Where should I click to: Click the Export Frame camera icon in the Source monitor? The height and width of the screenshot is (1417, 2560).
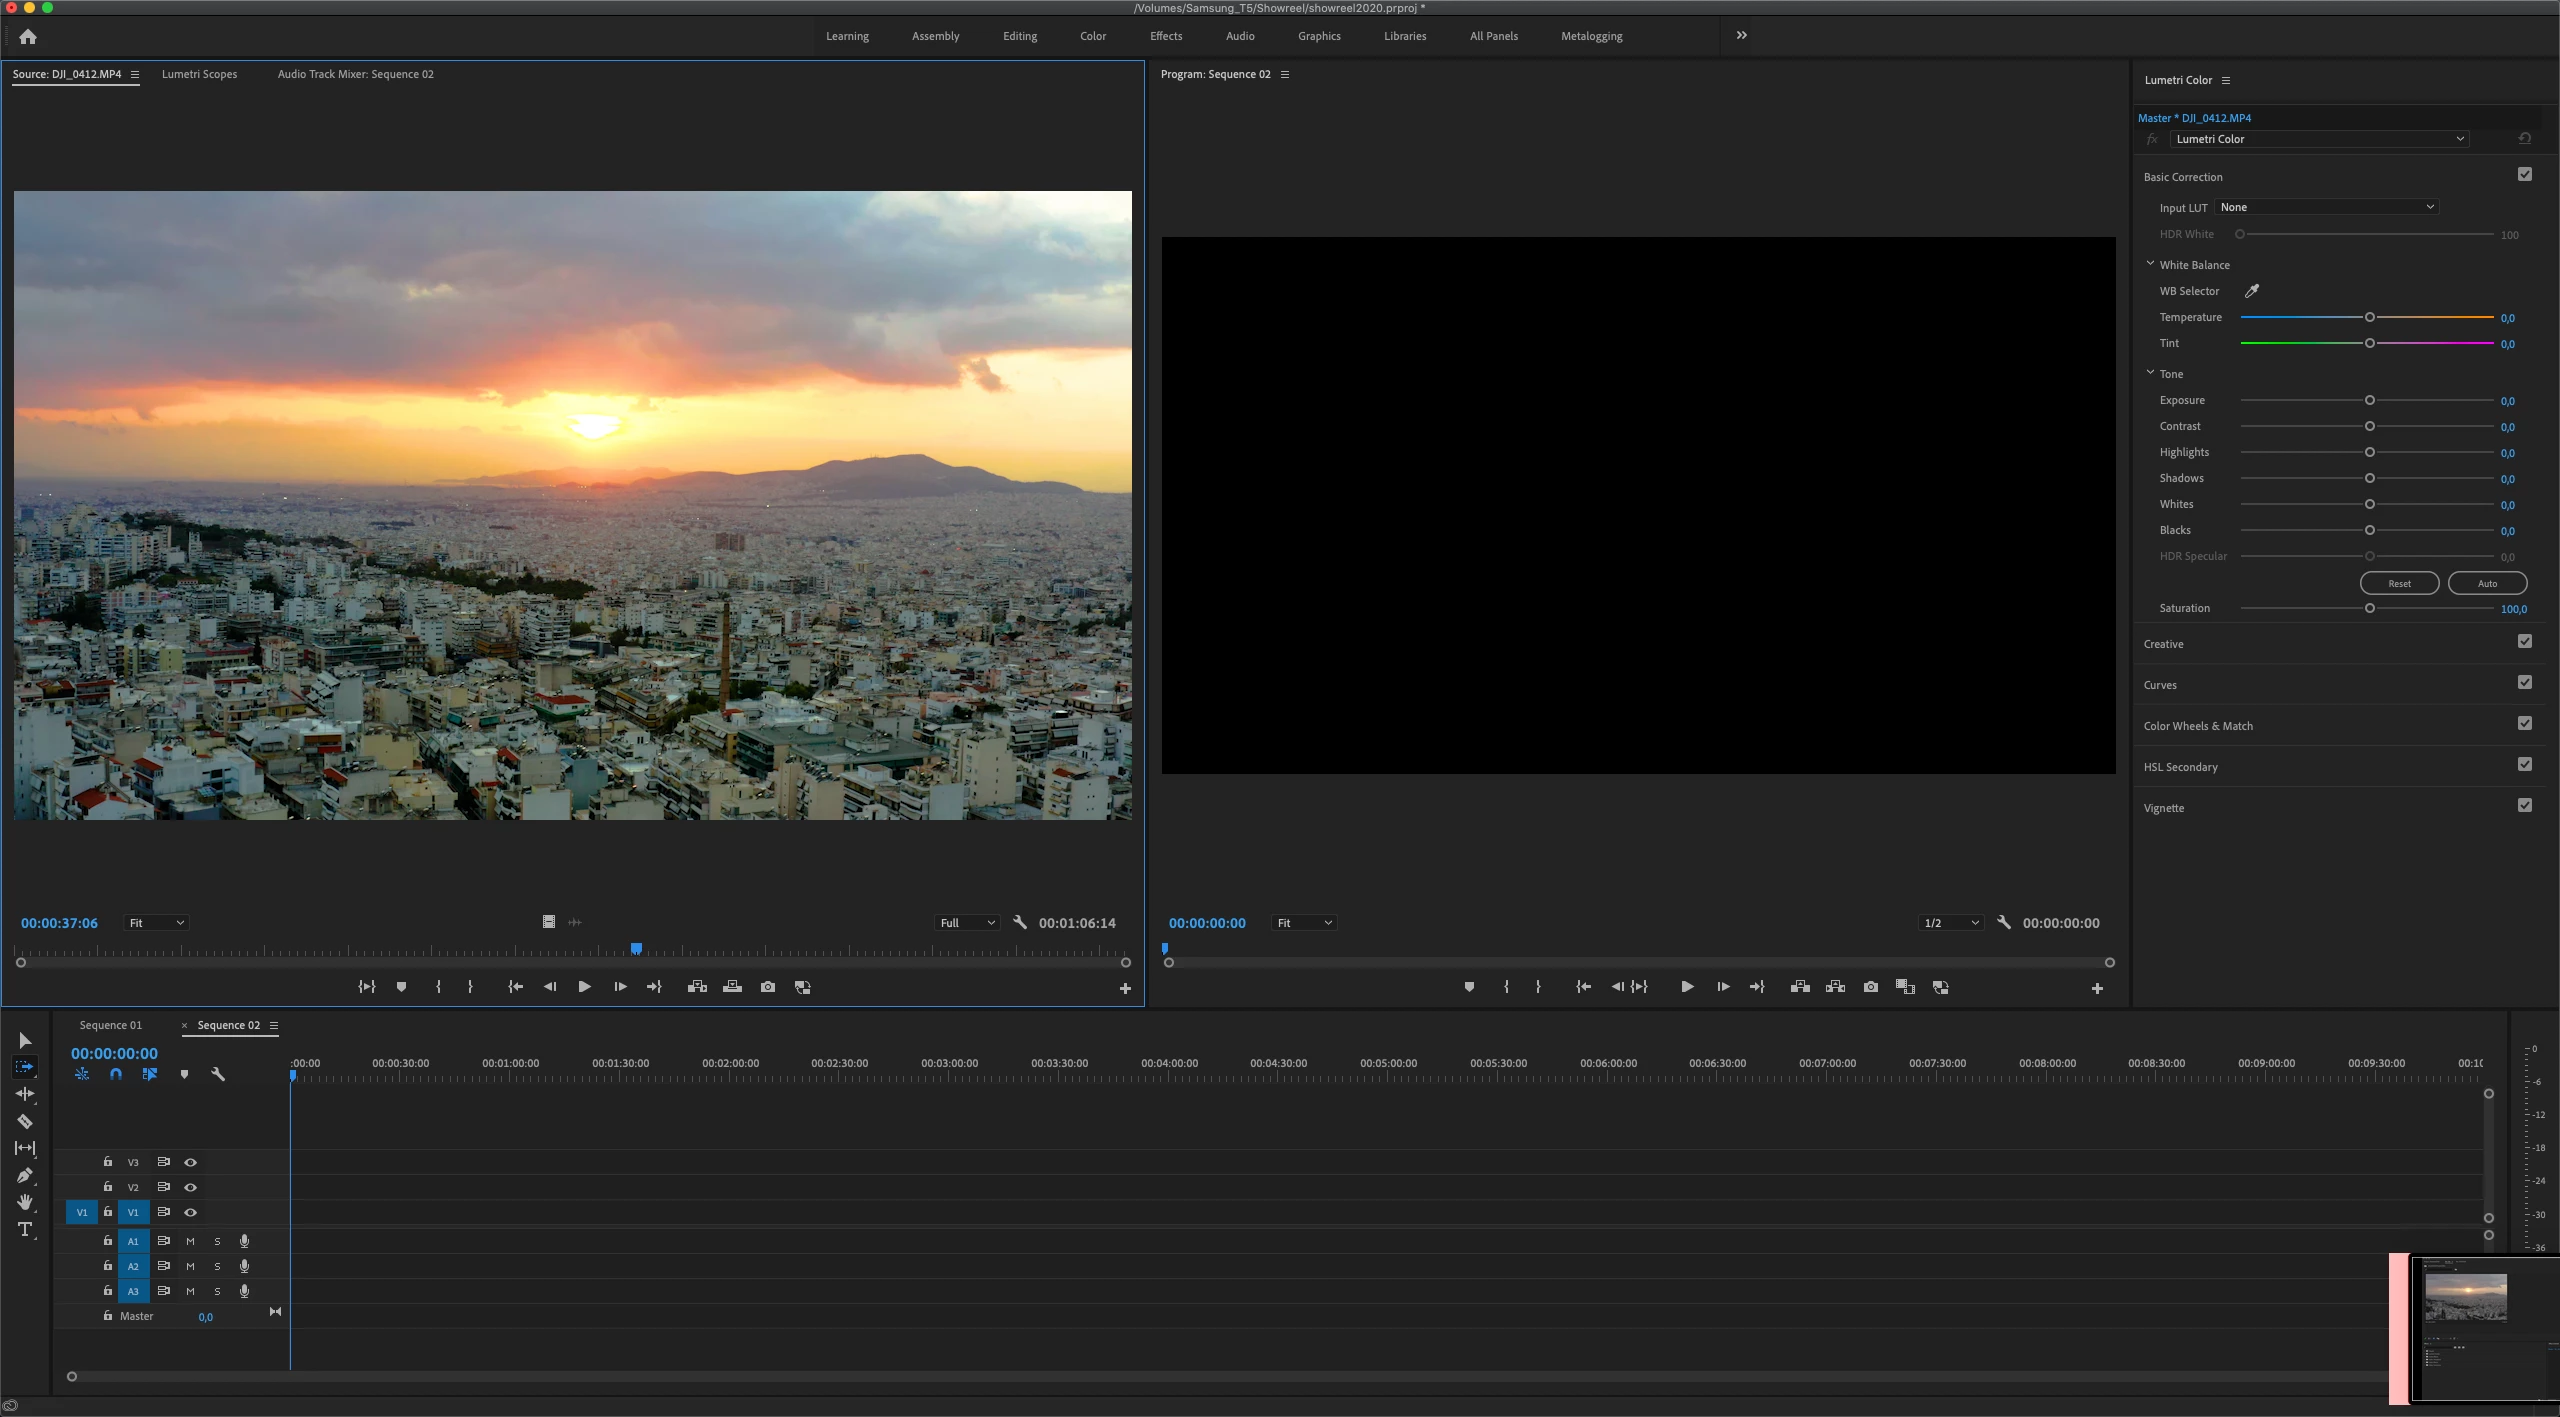coord(767,987)
